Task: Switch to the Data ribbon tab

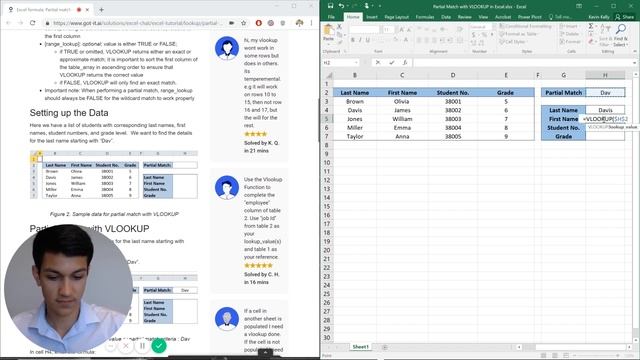Action: click(x=446, y=17)
